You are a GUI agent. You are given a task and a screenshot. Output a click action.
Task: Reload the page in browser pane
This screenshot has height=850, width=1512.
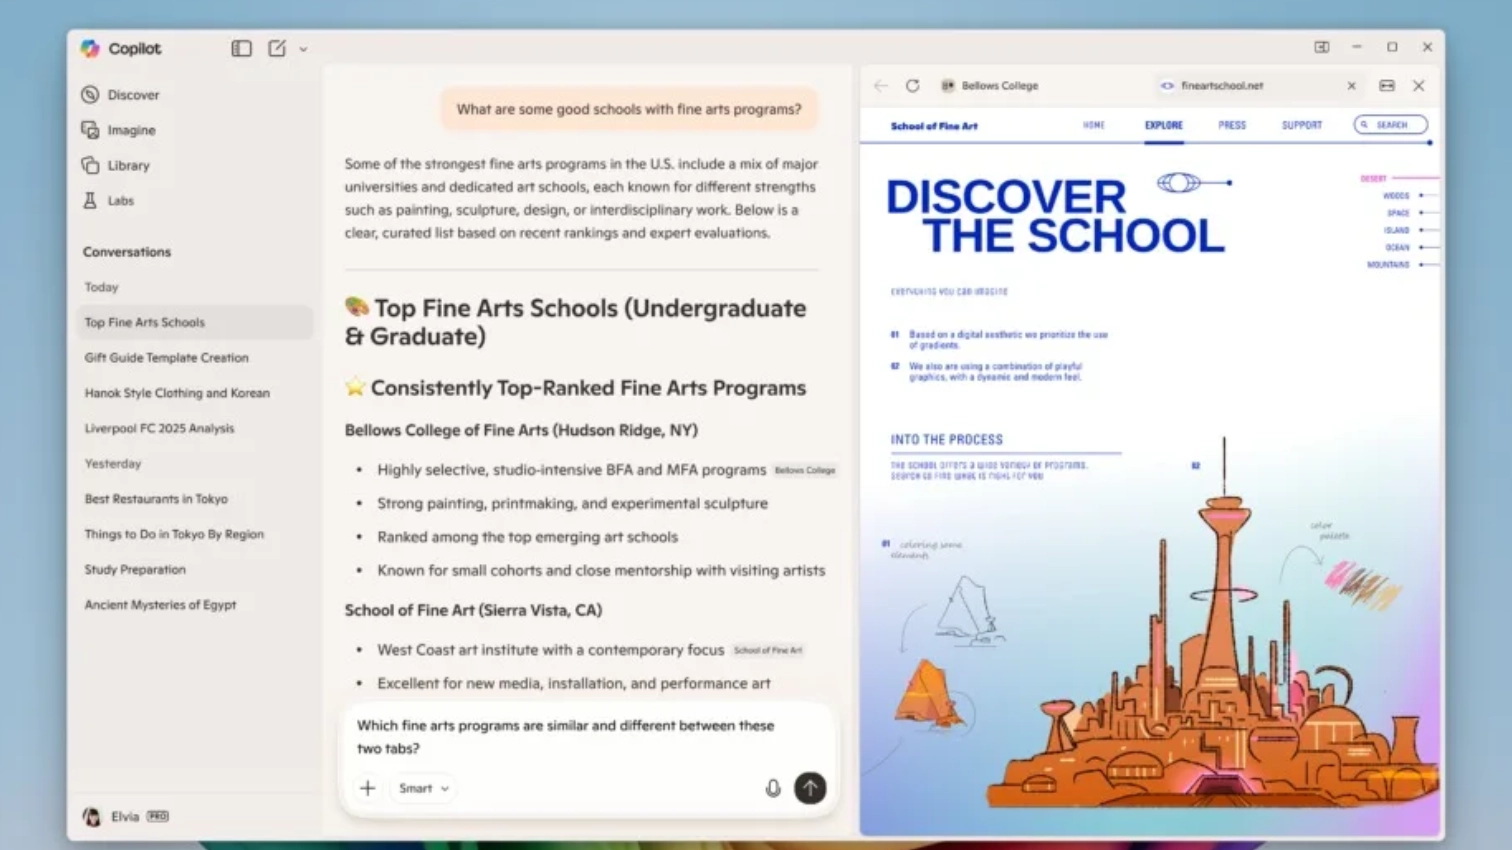coord(912,86)
